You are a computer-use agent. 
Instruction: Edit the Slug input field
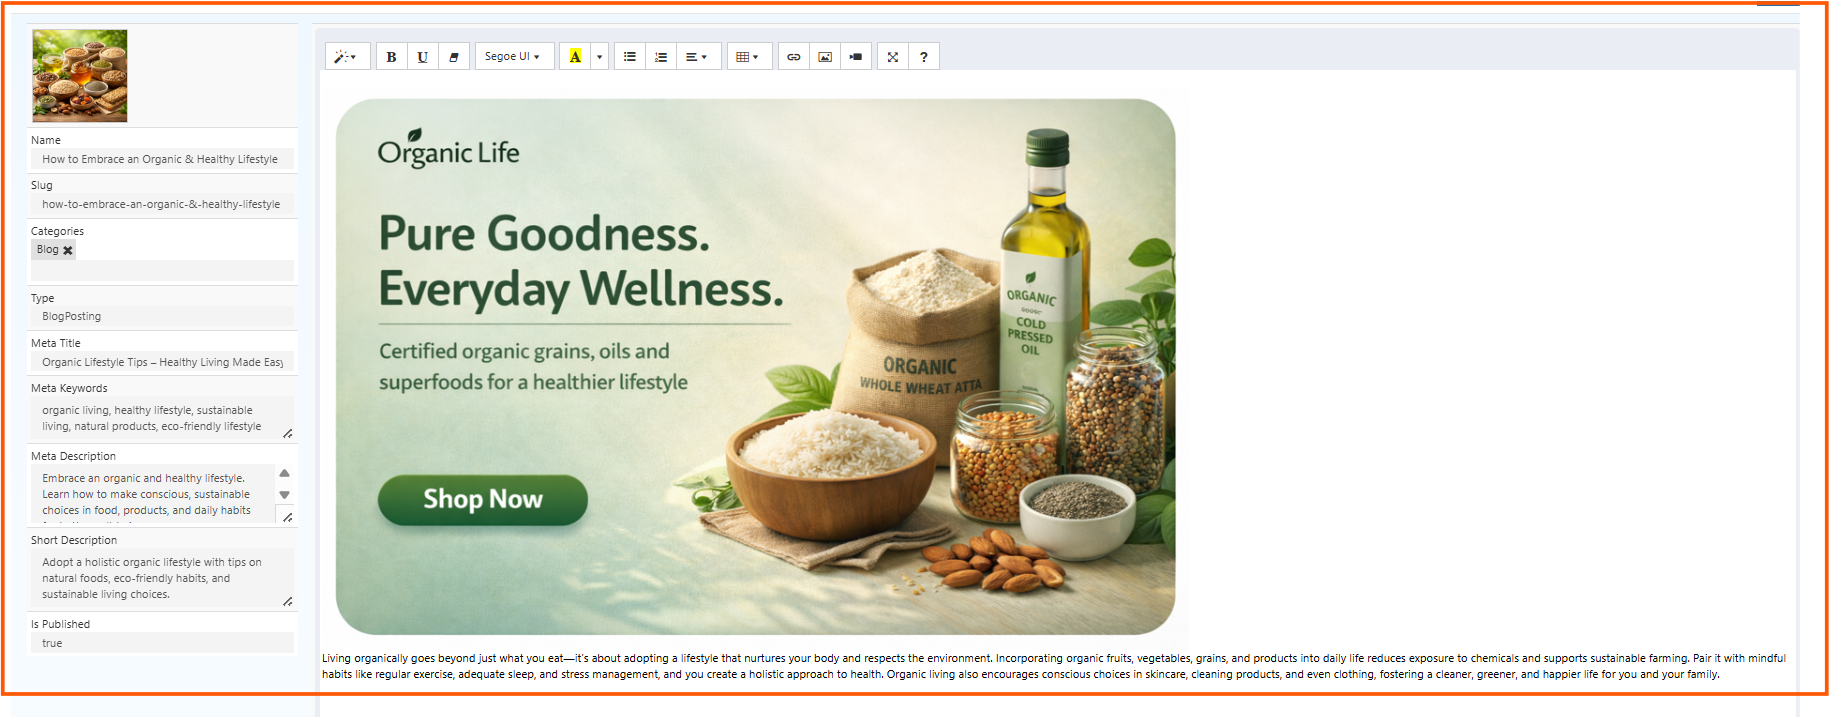[x=163, y=204]
